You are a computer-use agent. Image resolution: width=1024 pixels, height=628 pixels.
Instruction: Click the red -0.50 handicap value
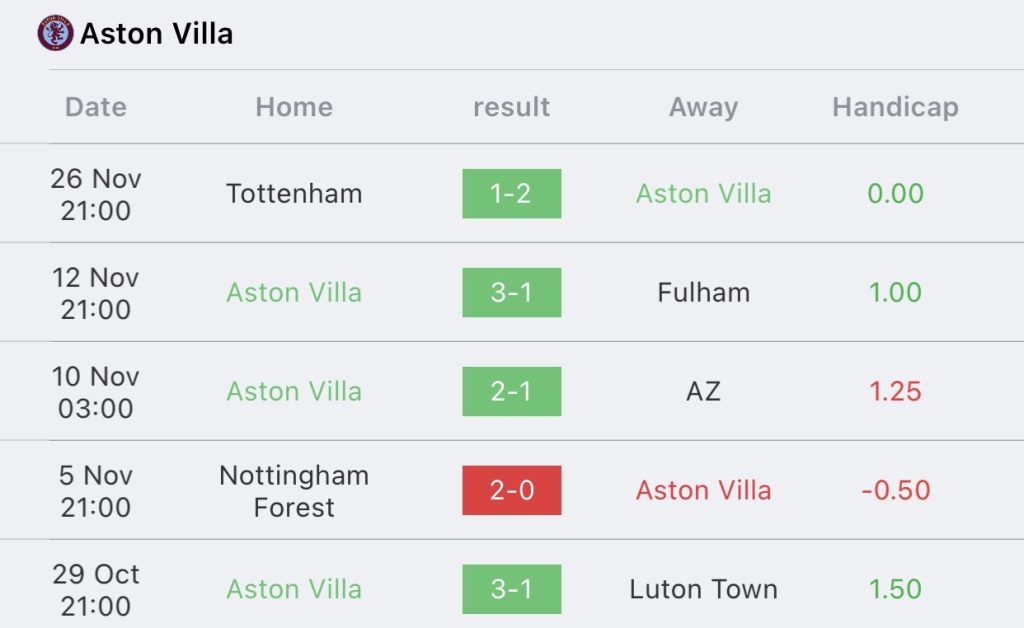point(895,490)
